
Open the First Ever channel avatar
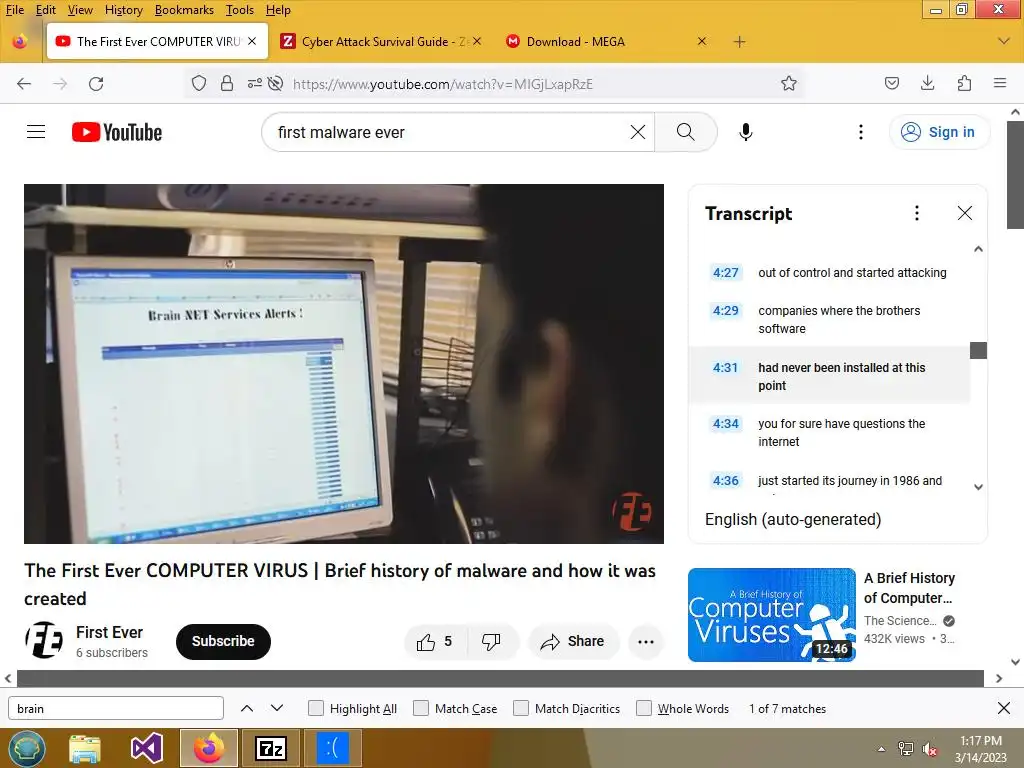click(44, 640)
